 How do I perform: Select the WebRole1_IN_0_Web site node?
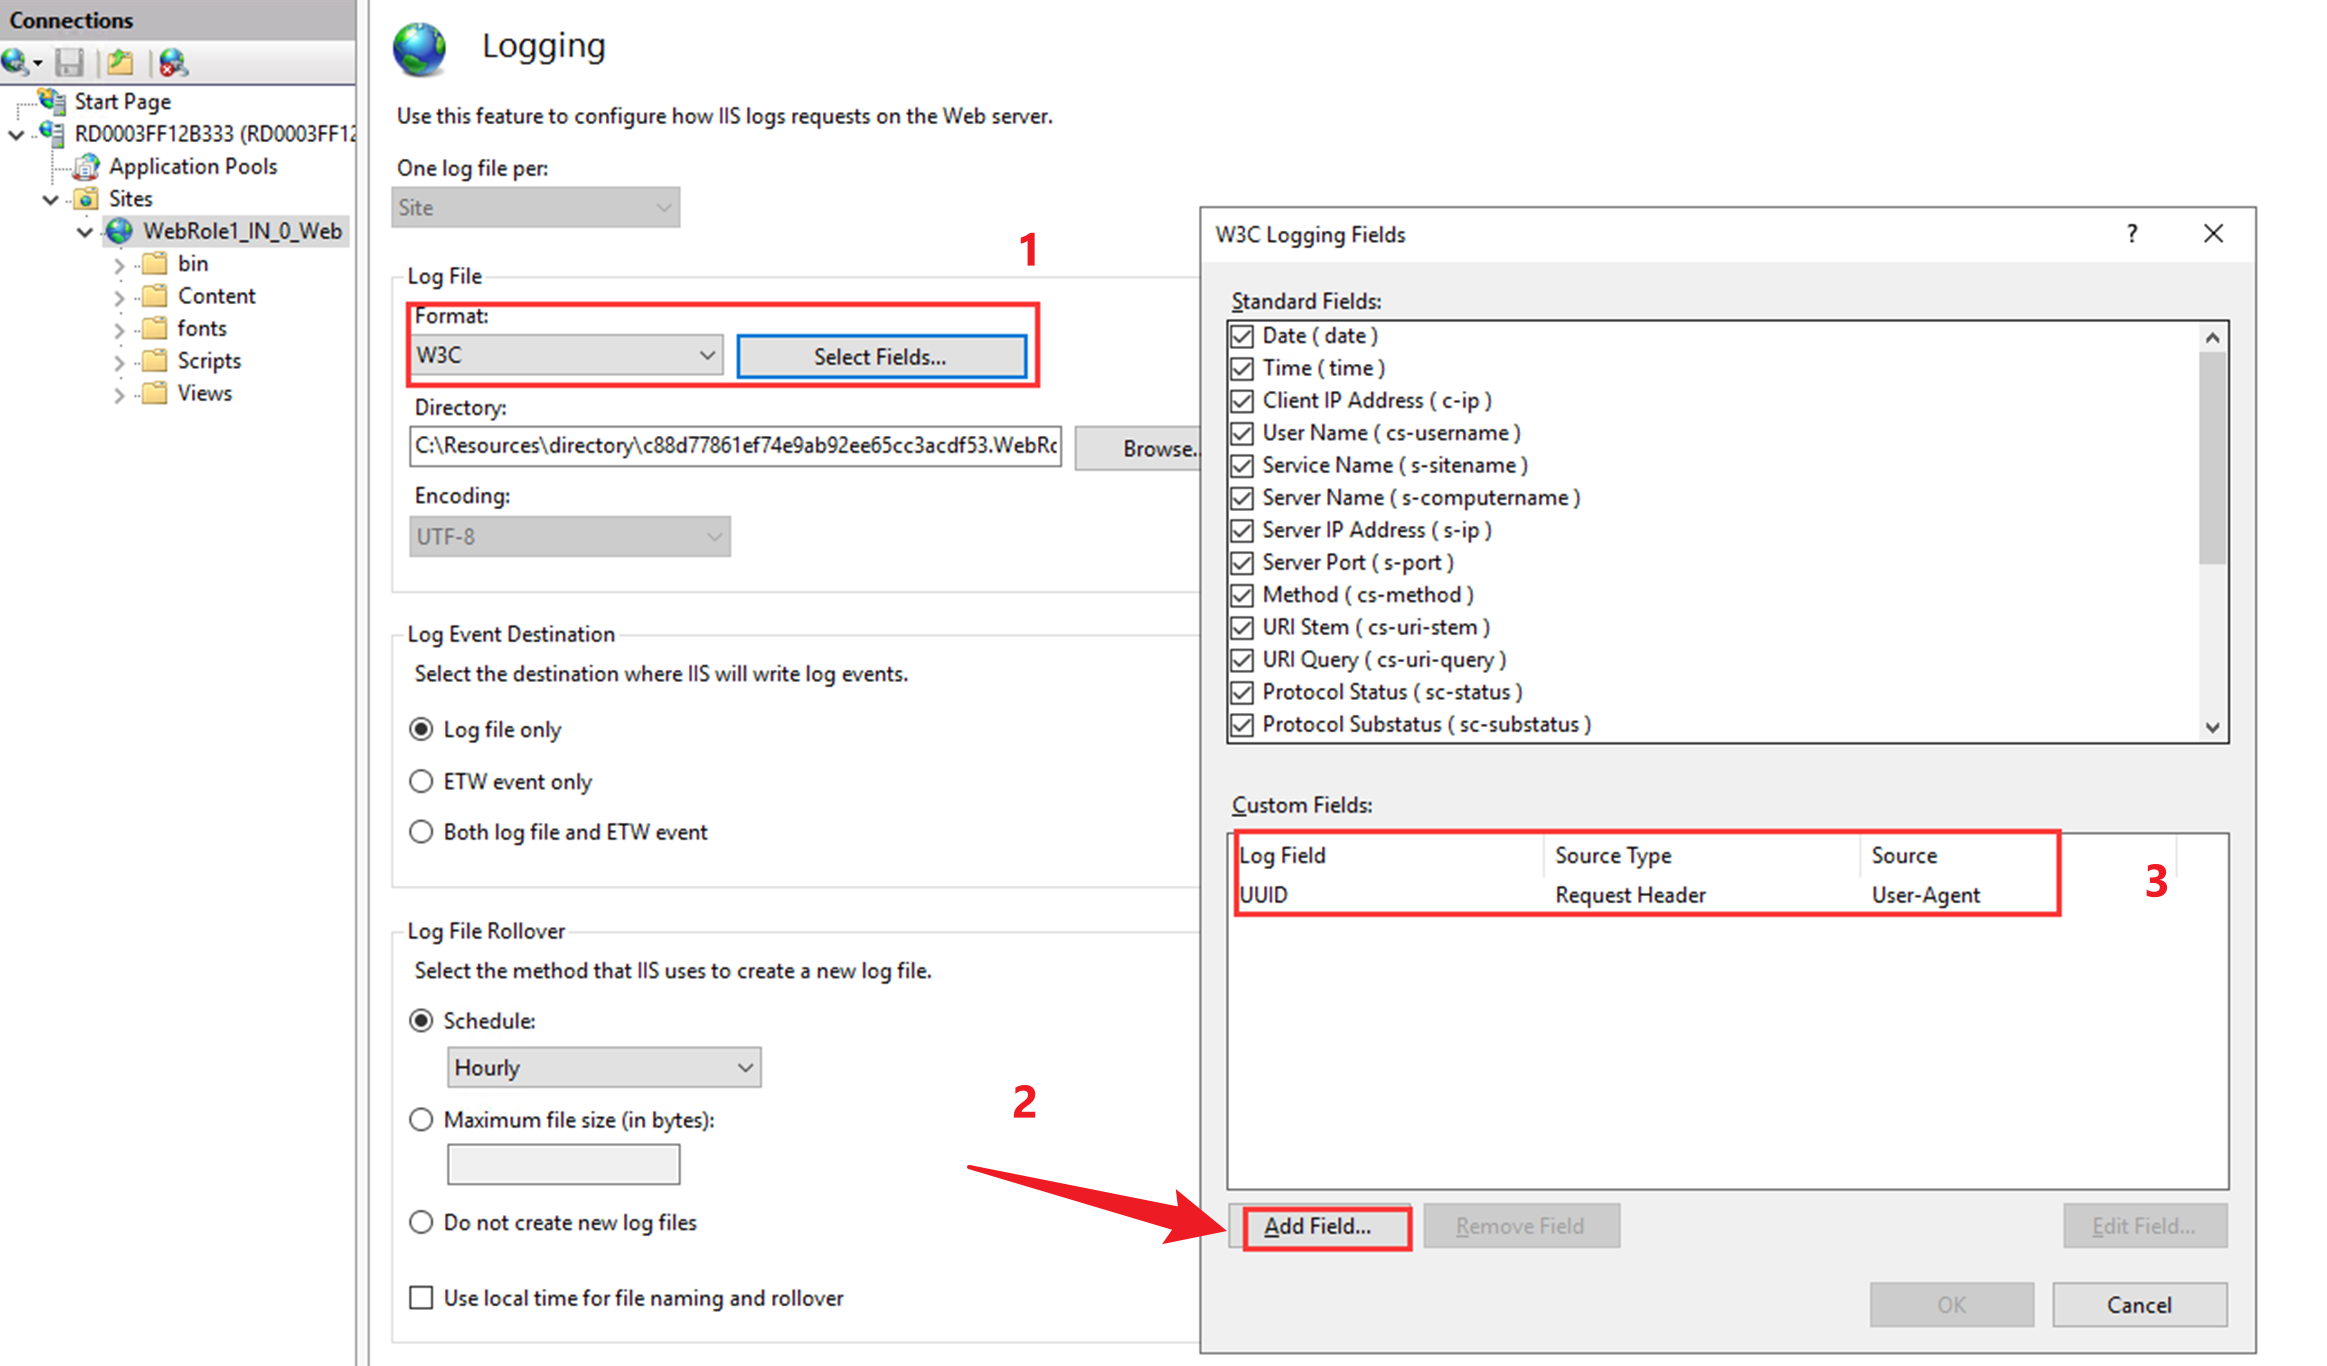pos(241,231)
